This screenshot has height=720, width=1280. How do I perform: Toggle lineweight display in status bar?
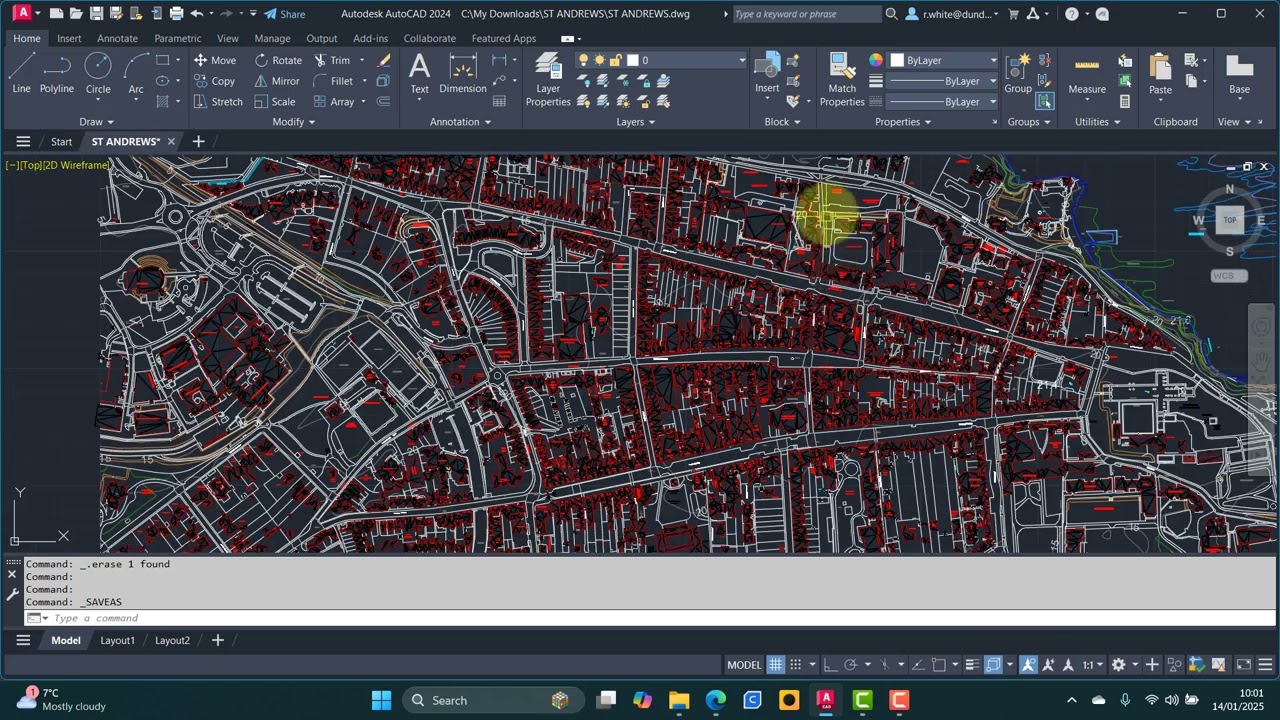tap(972, 665)
